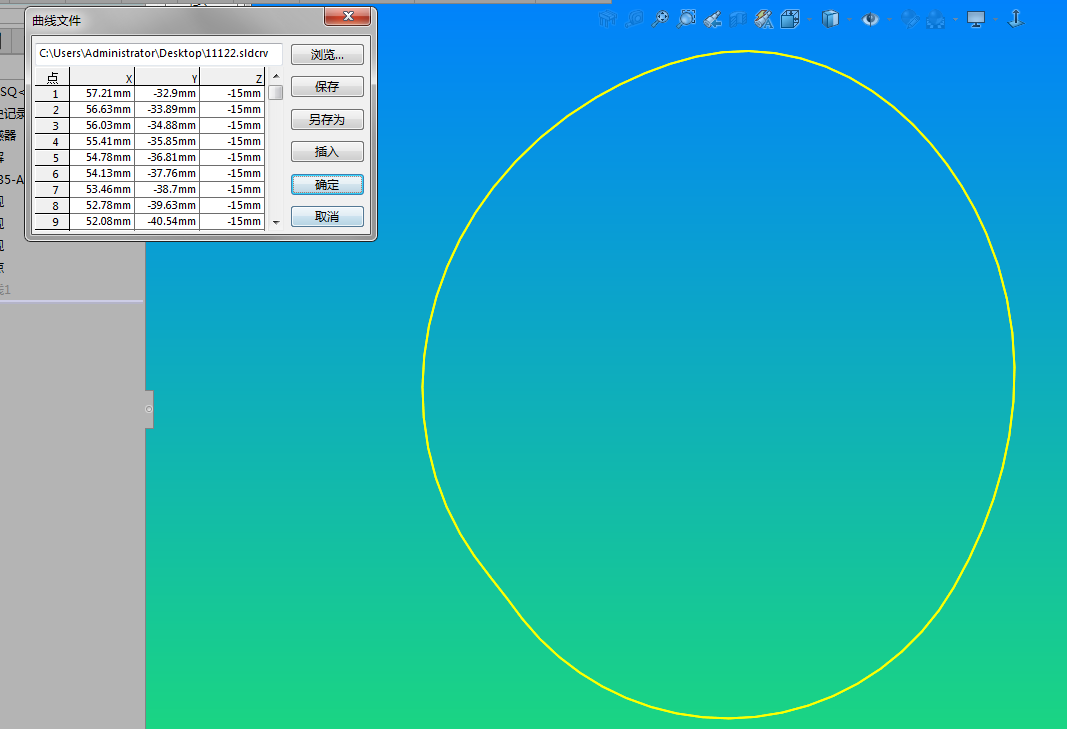This screenshot has height=729, width=1067.
Task: Select row header 1 in point table
Action: point(52,93)
